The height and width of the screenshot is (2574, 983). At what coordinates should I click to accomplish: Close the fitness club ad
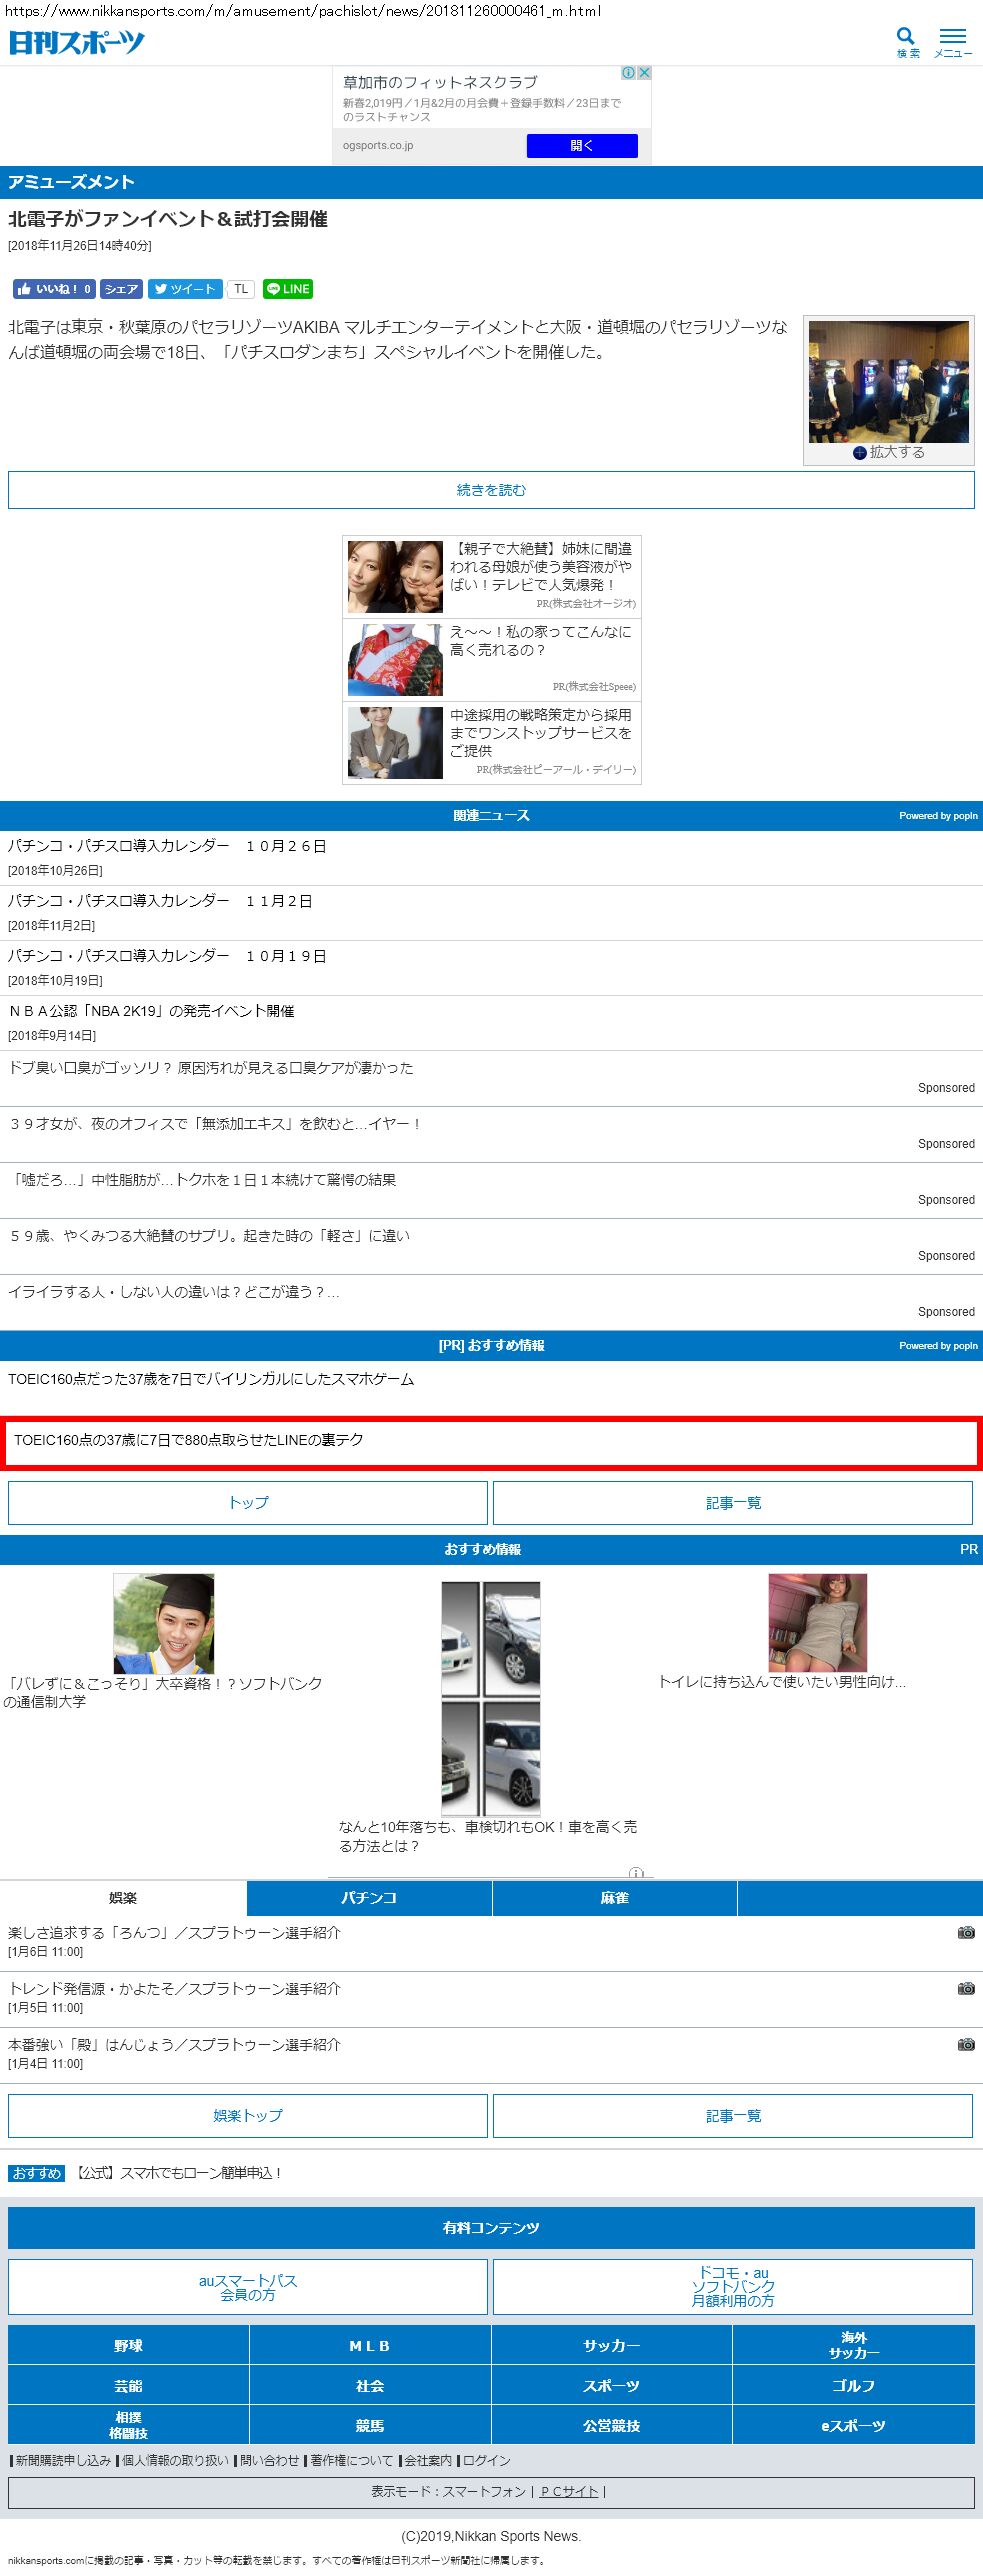645,73
